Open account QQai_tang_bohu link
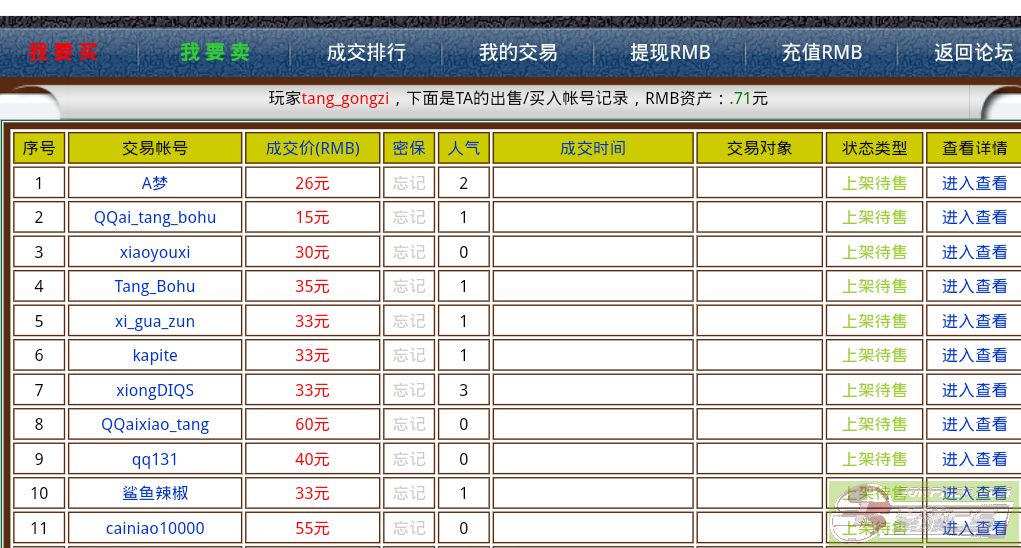This screenshot has height=548, width=1021. pos(155,217)
